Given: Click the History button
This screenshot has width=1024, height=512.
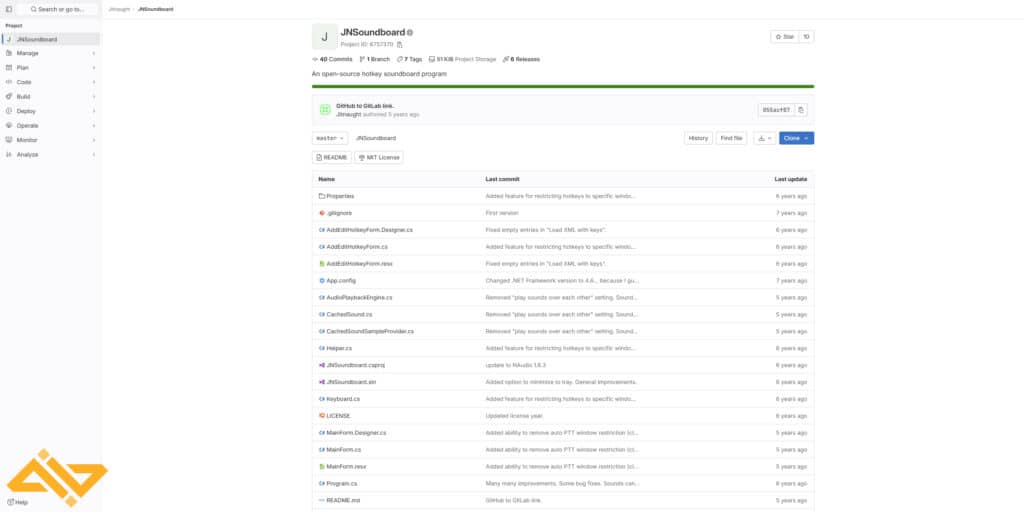Looking at the screenshot, I should [x=698, y=138].
